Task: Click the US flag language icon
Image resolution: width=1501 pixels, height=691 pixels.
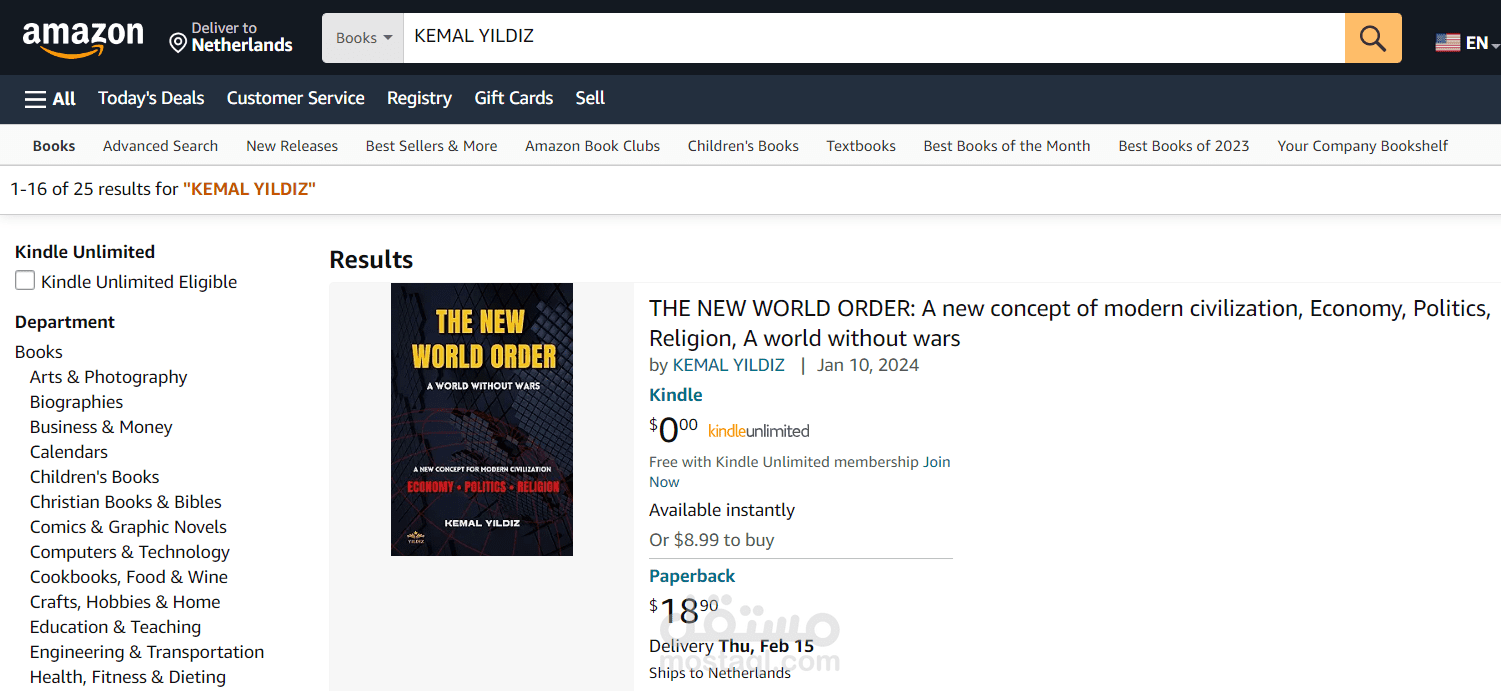Action: [1447, 43]
